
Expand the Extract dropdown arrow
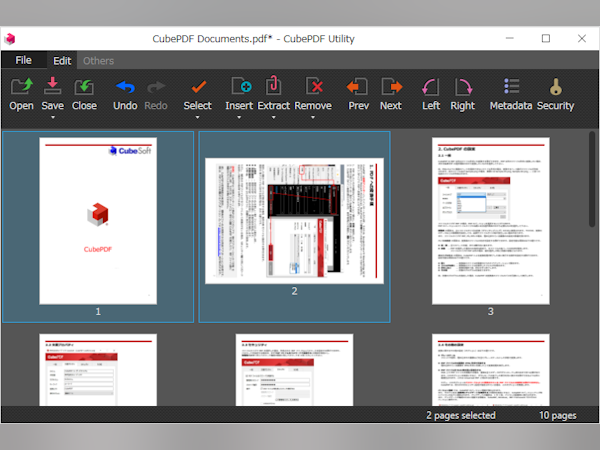point(274,117)
